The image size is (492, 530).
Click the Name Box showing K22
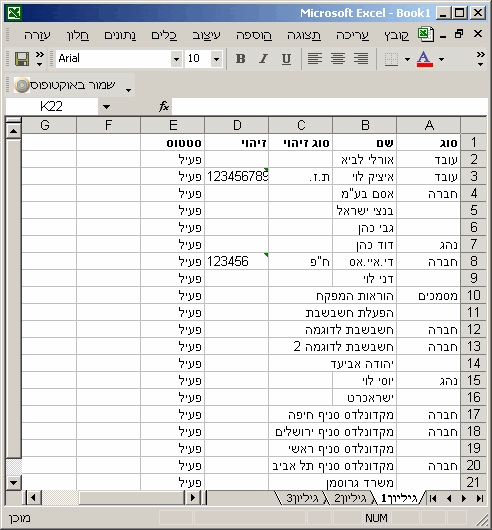click(52, 107)
